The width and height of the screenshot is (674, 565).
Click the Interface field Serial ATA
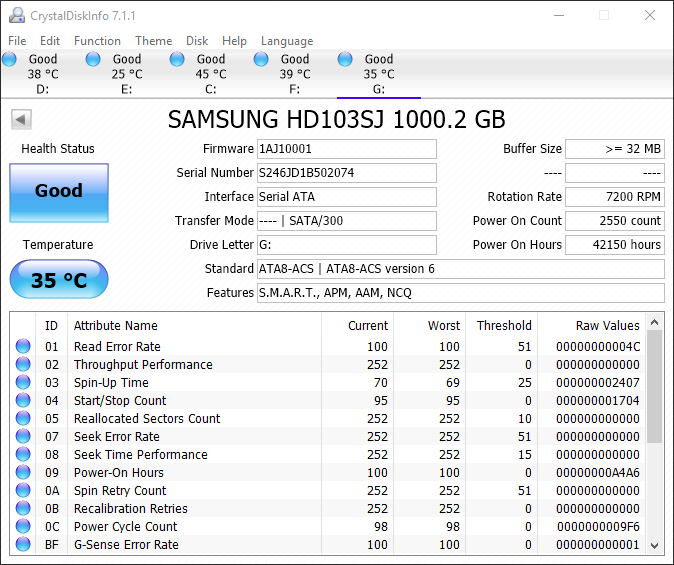pos(347,197)
